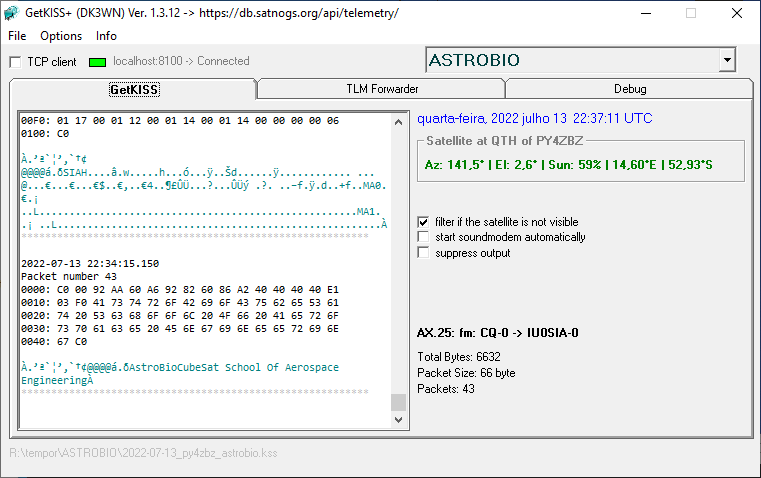761x478 pixels.
Task: Open the Options menu
Action: coord(61,36)
